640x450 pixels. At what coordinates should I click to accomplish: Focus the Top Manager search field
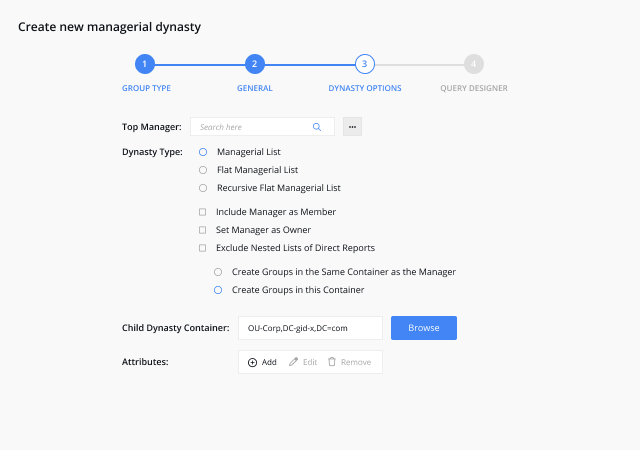click(x=262, y=127)
